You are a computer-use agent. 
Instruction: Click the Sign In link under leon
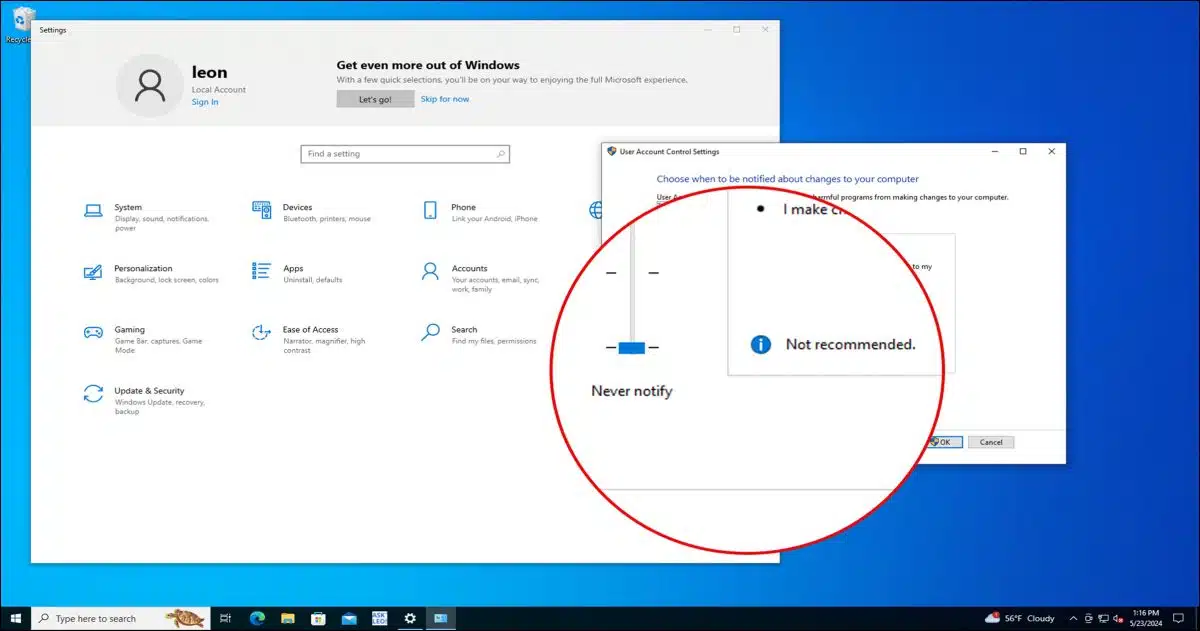205,102
